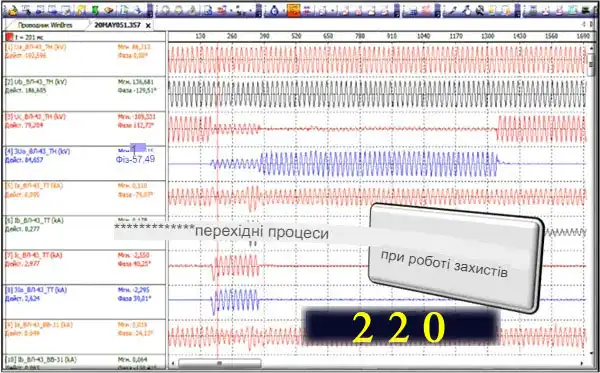Select channel [2] Ub_ВЛ-43_ТН (kV)

tap(36, 82)
